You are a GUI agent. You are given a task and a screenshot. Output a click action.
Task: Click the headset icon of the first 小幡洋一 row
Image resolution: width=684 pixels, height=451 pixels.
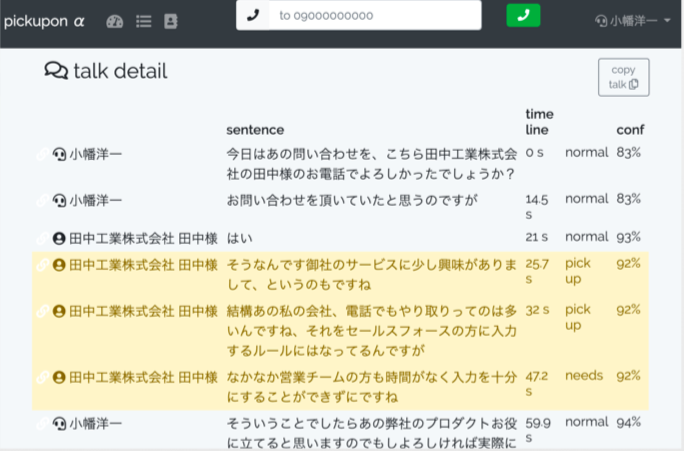pyautogui.click(x=59, y=154)
